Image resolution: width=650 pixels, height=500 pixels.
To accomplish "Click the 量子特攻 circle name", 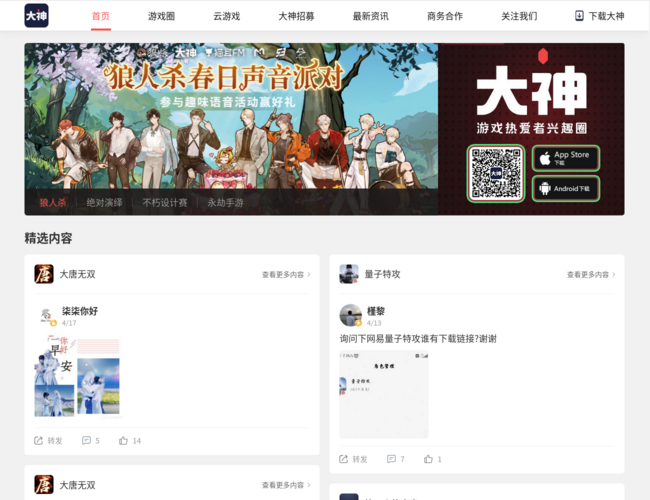I will (382, 274).
